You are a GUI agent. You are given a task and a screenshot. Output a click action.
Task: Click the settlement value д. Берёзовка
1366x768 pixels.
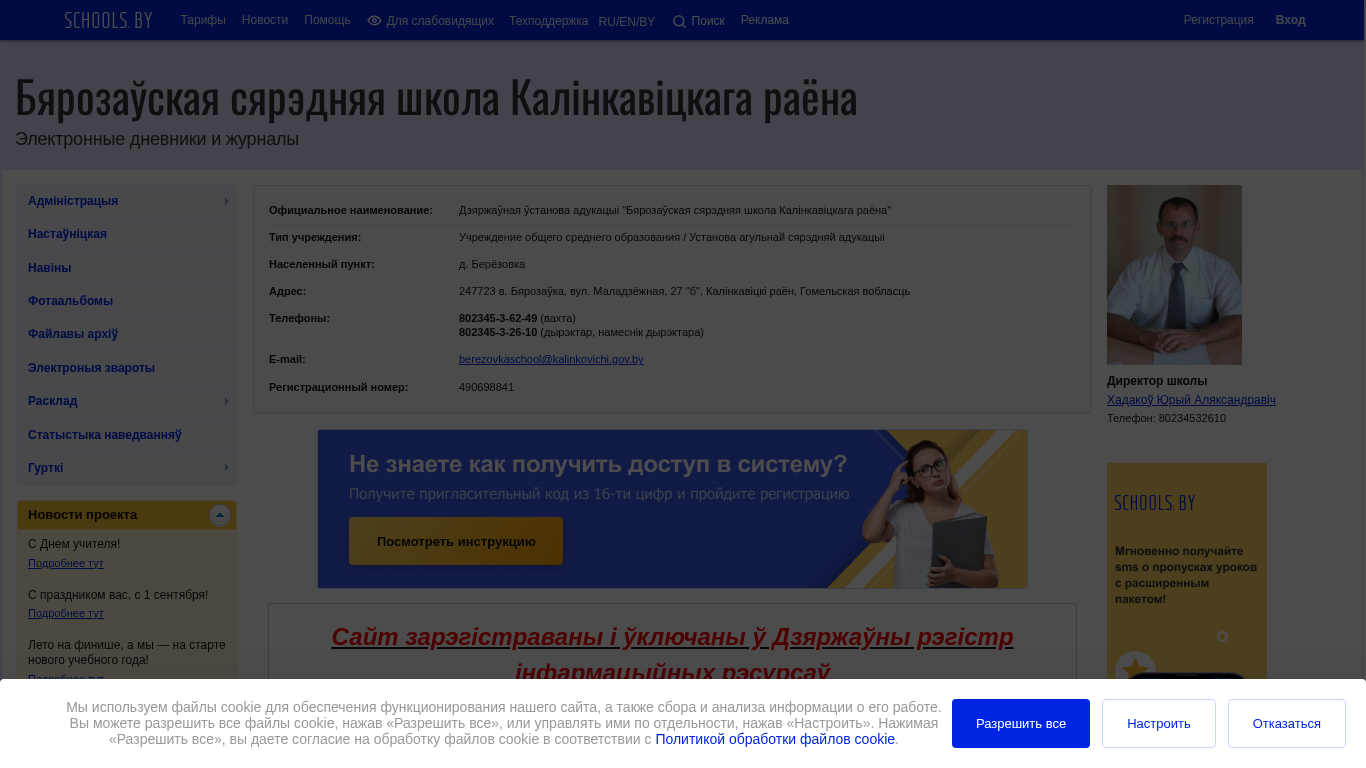pyautogui.click(x=492, y=264)
